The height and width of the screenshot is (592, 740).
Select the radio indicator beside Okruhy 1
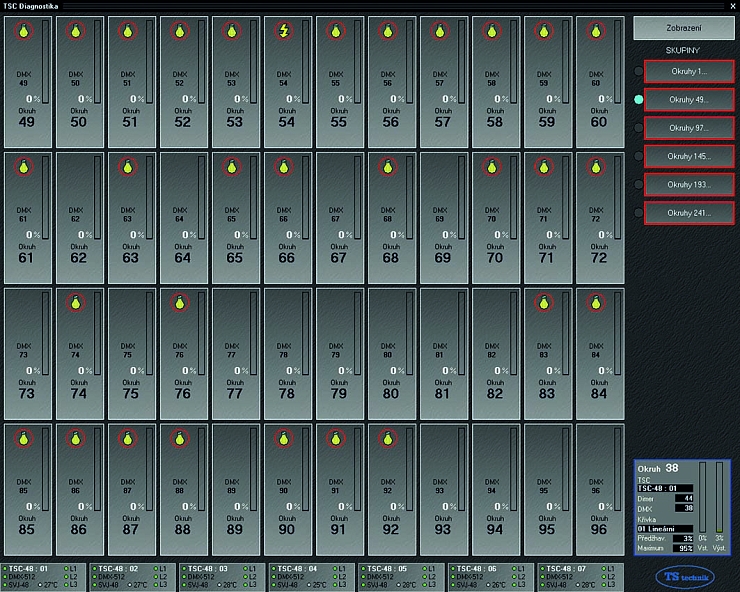[x=638, y=72]
